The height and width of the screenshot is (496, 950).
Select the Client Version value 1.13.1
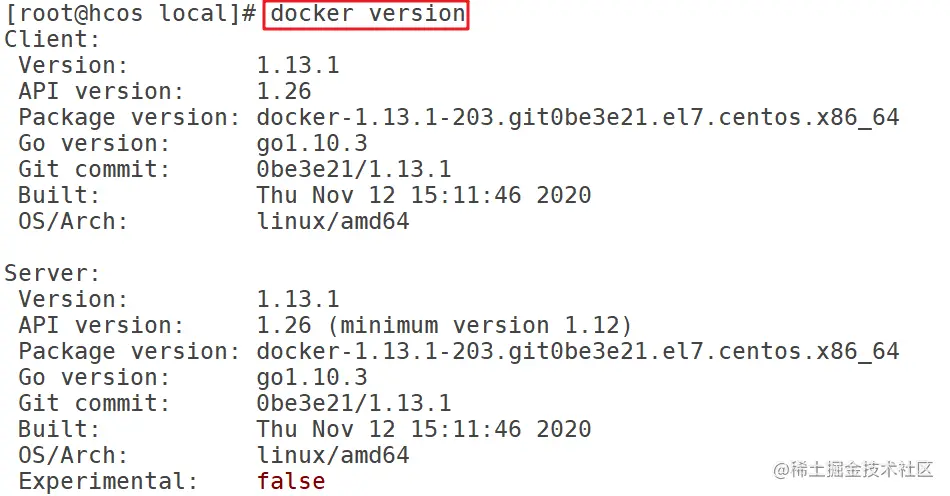298,66
